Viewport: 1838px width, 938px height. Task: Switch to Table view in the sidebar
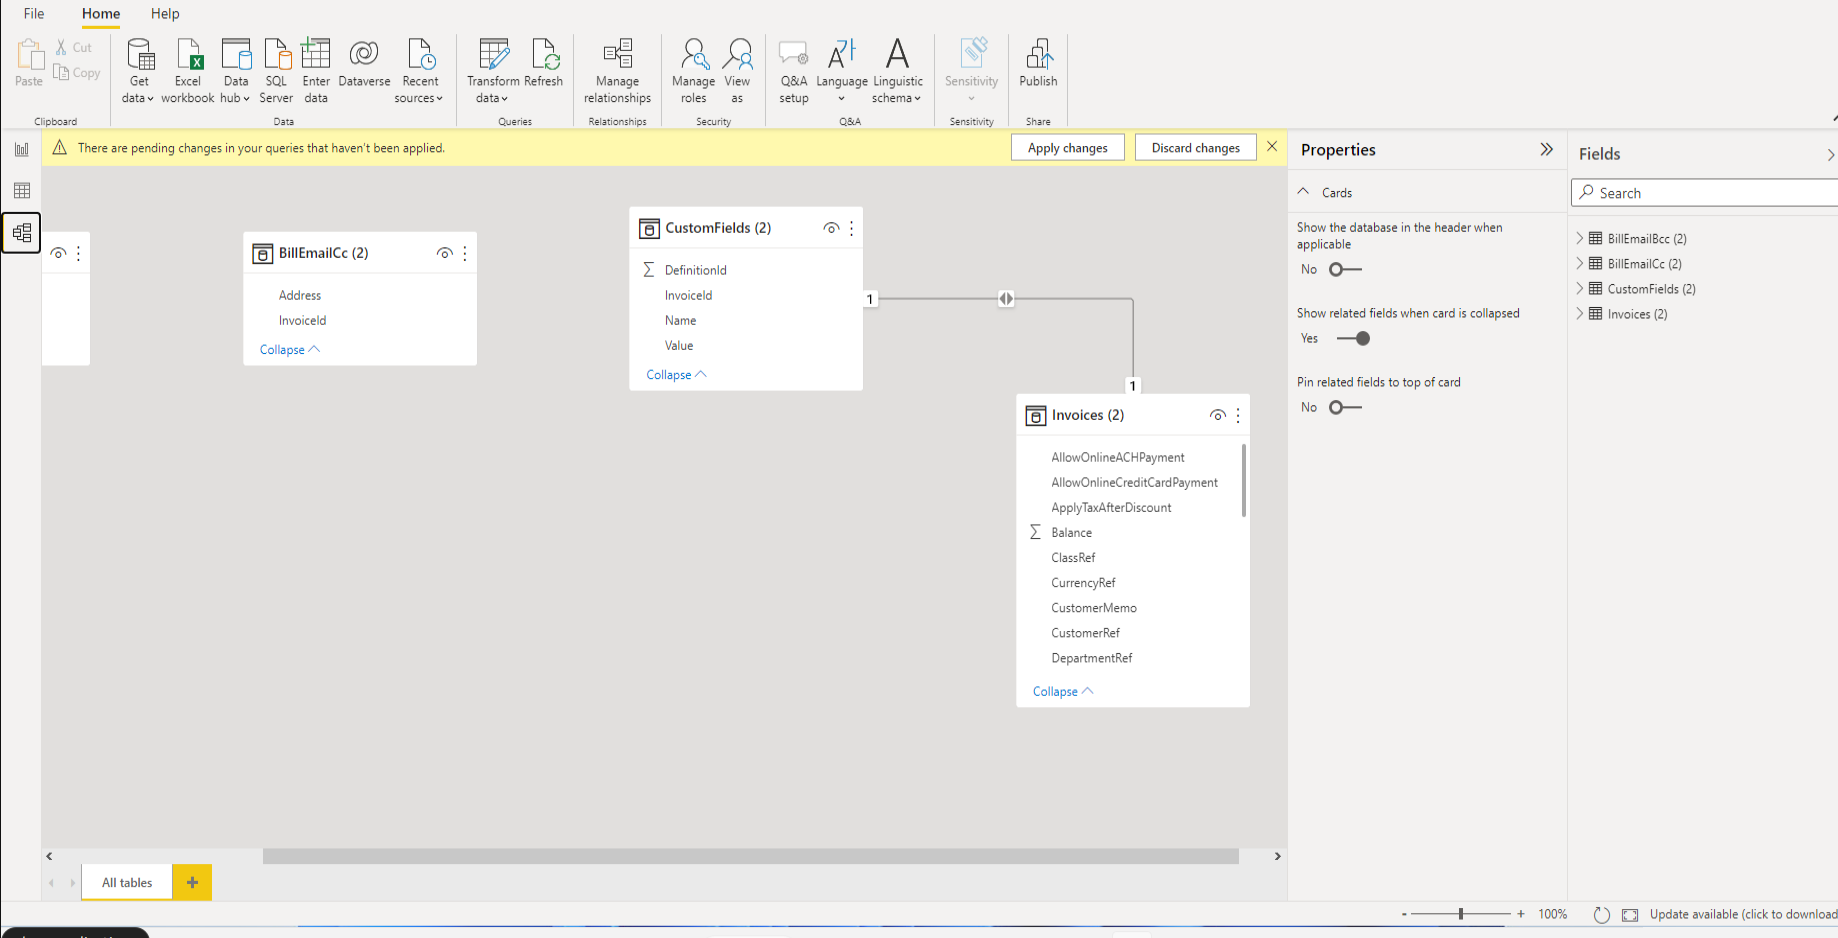[x=22, y=190]
